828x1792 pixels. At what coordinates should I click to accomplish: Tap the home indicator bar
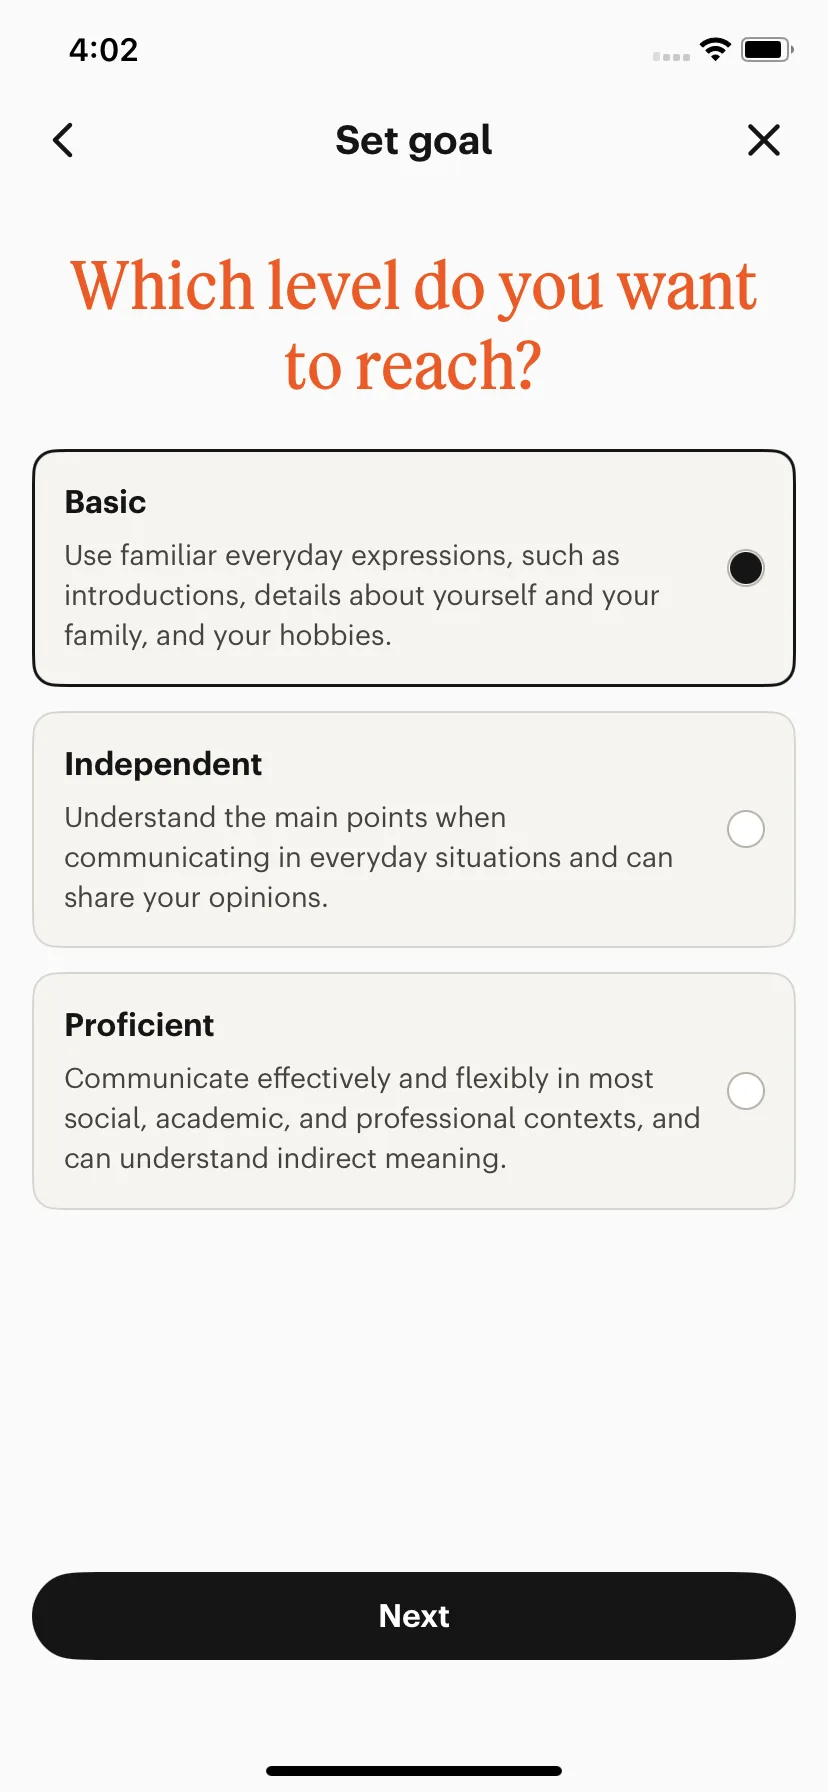[414, 1771]
